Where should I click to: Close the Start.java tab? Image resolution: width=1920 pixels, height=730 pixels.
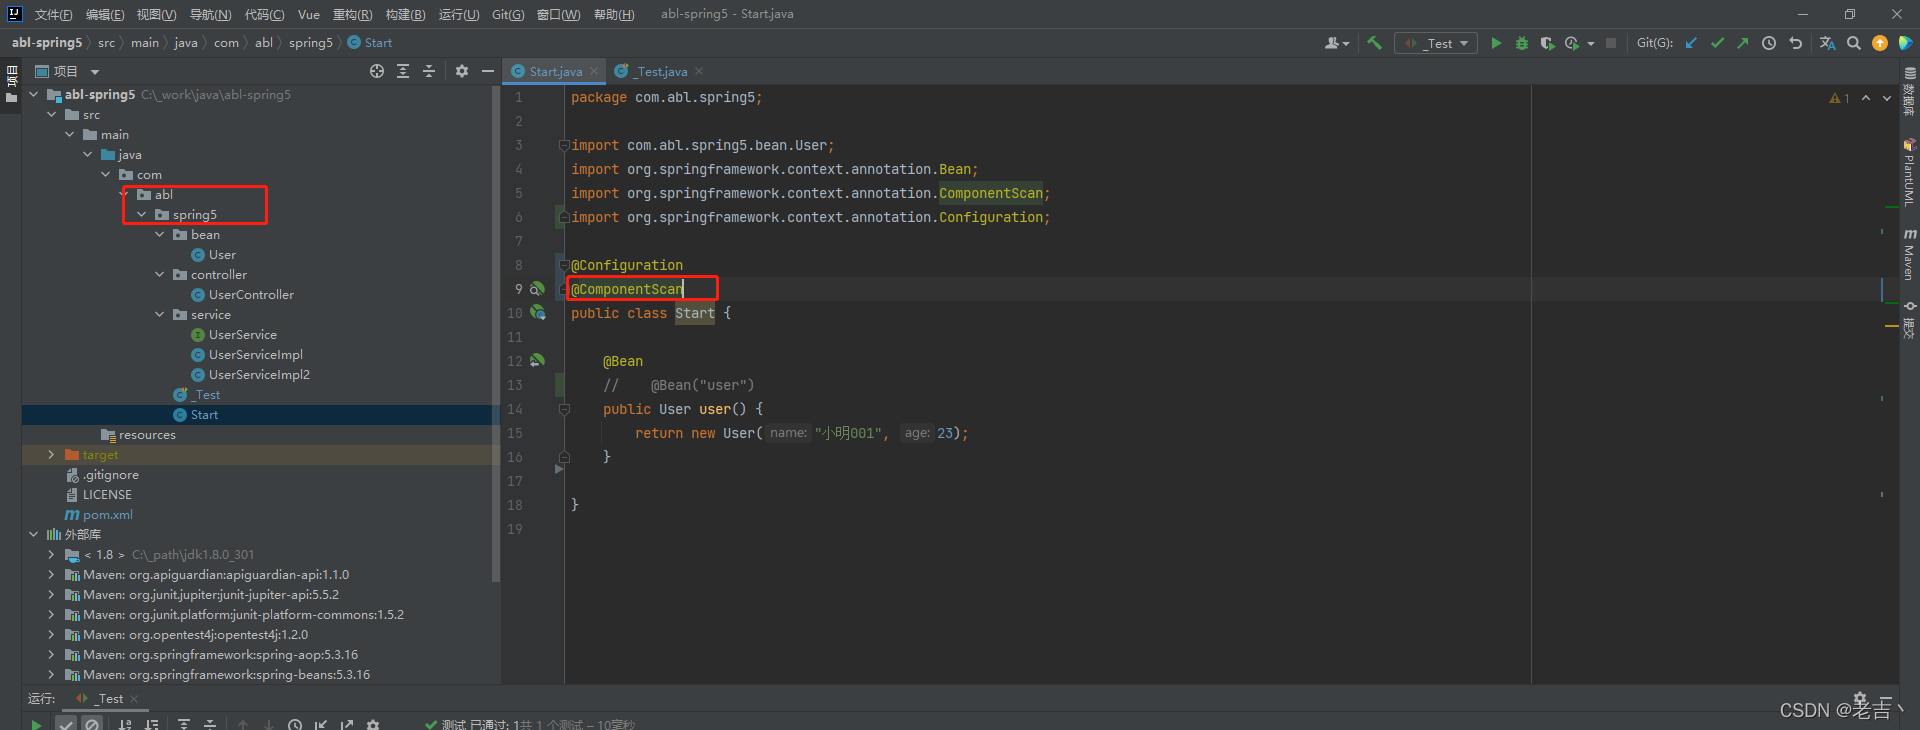594,71
